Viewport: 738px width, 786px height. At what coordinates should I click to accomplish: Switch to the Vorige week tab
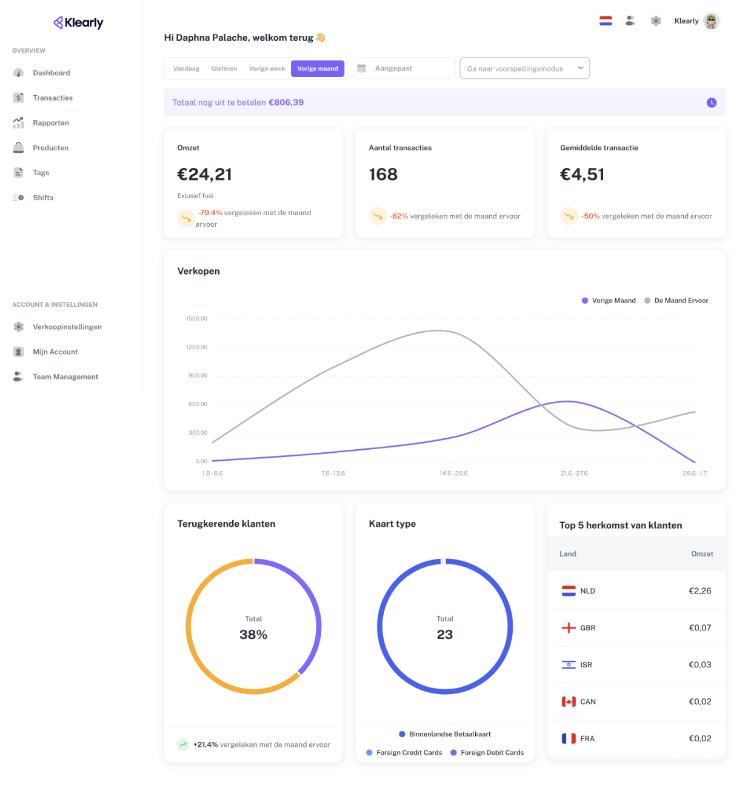coord(267,68)
